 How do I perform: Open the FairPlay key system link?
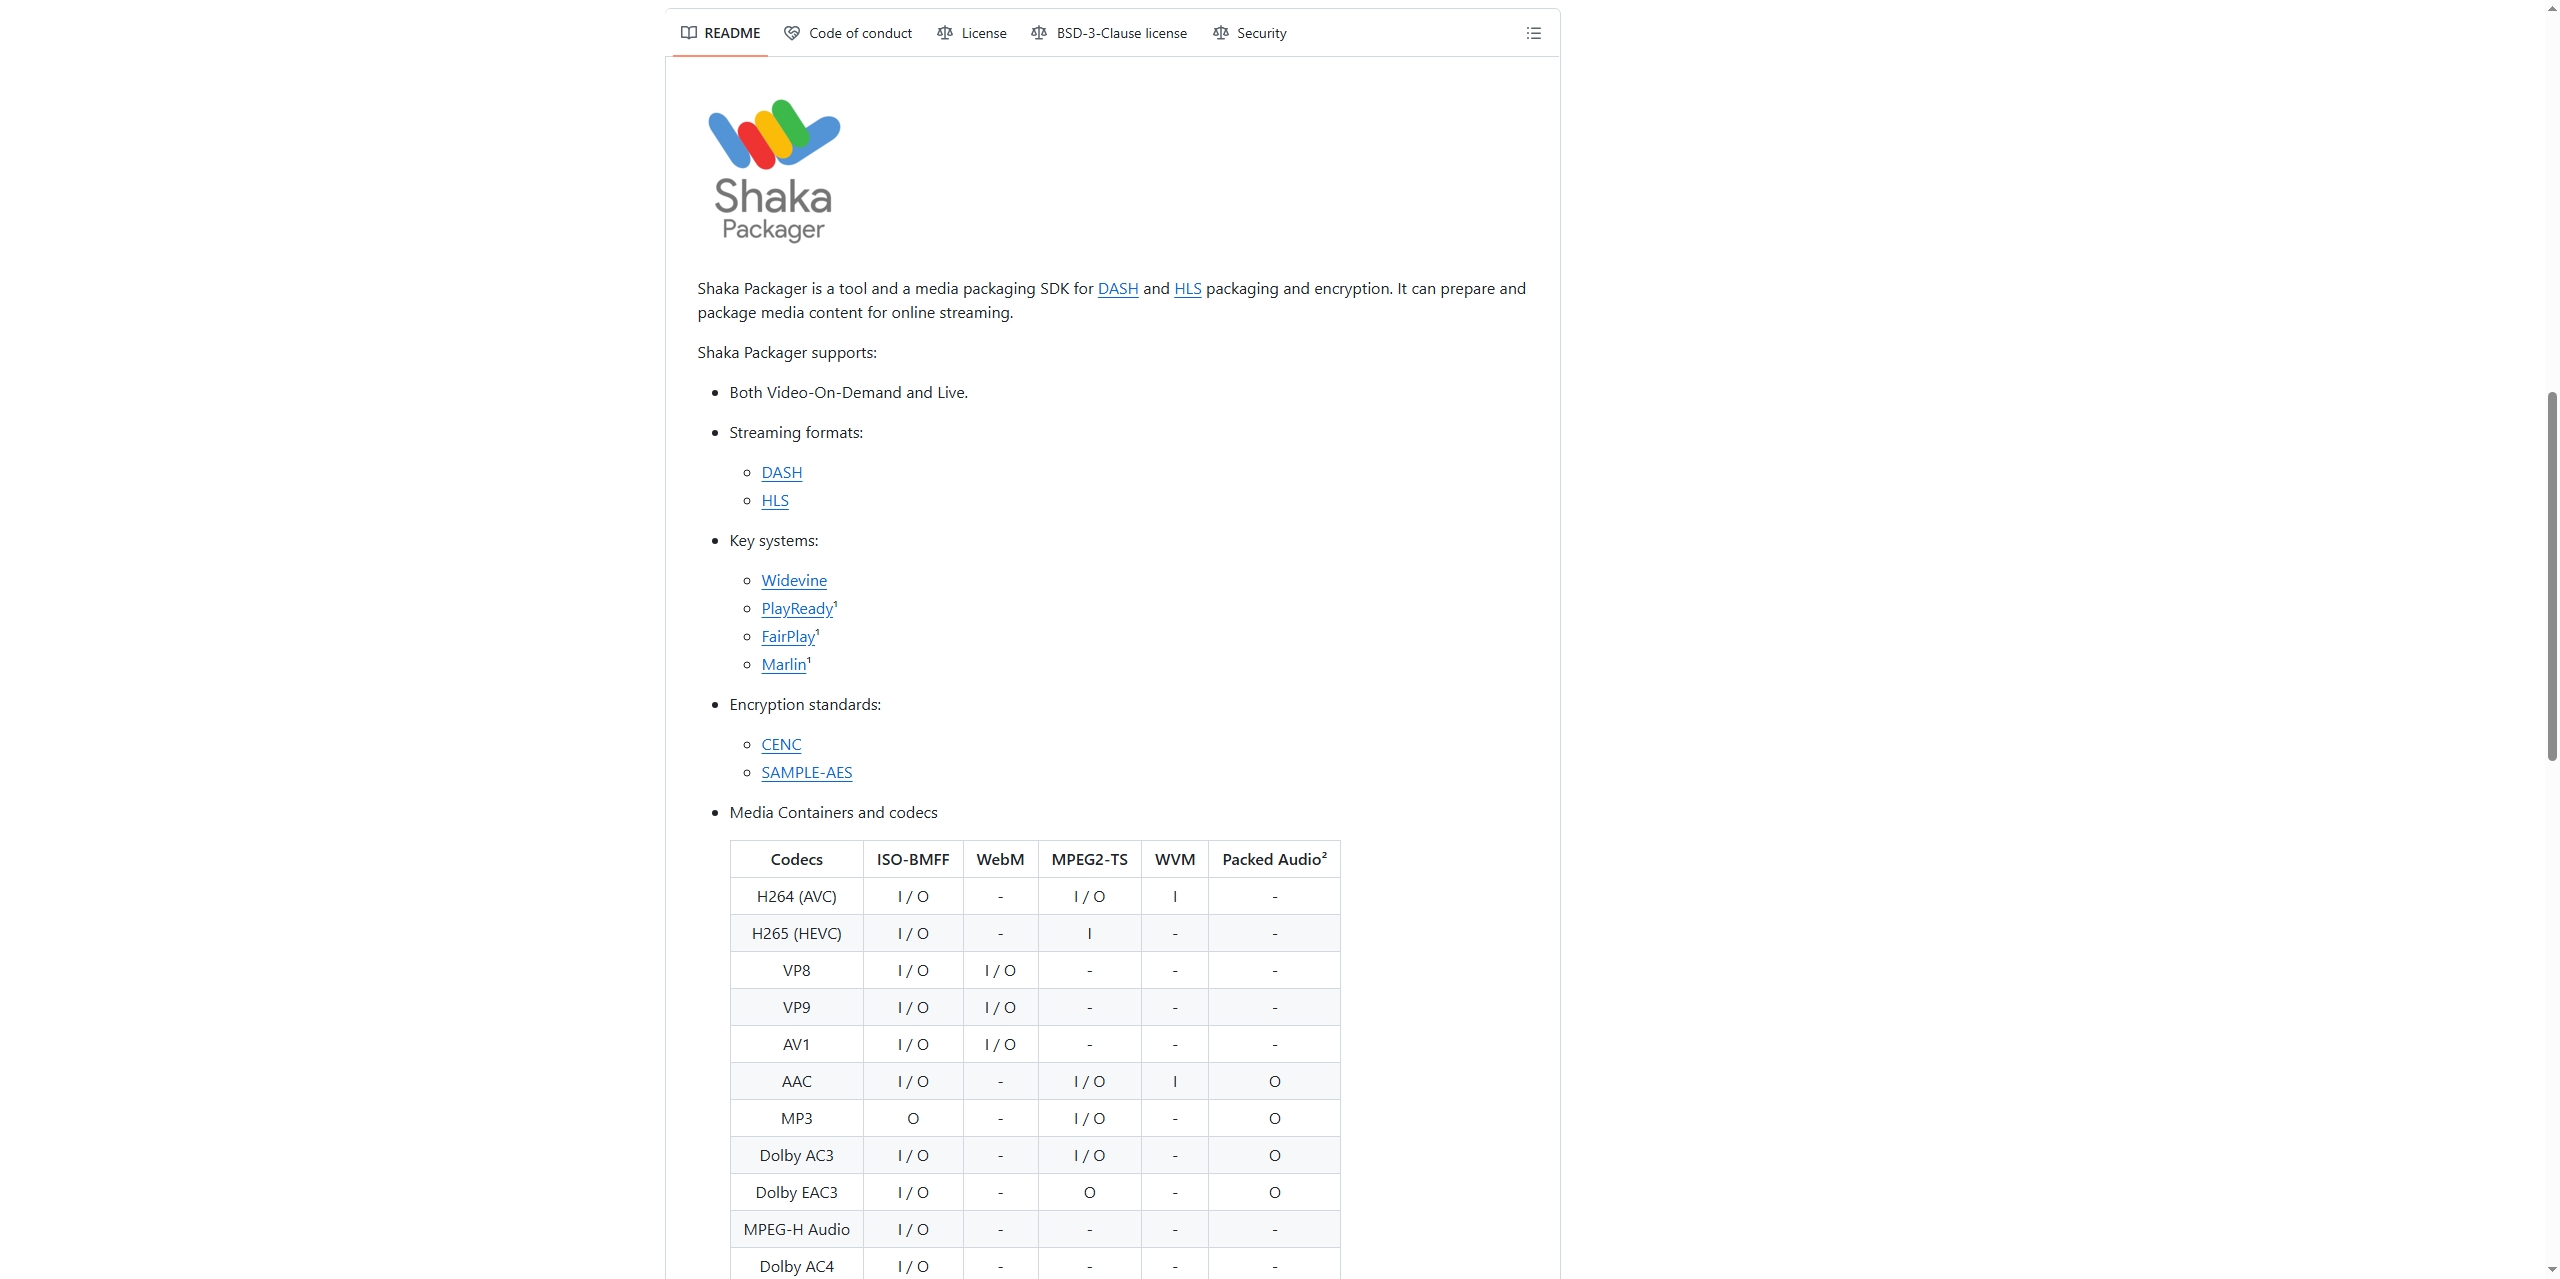pos(788,637)
